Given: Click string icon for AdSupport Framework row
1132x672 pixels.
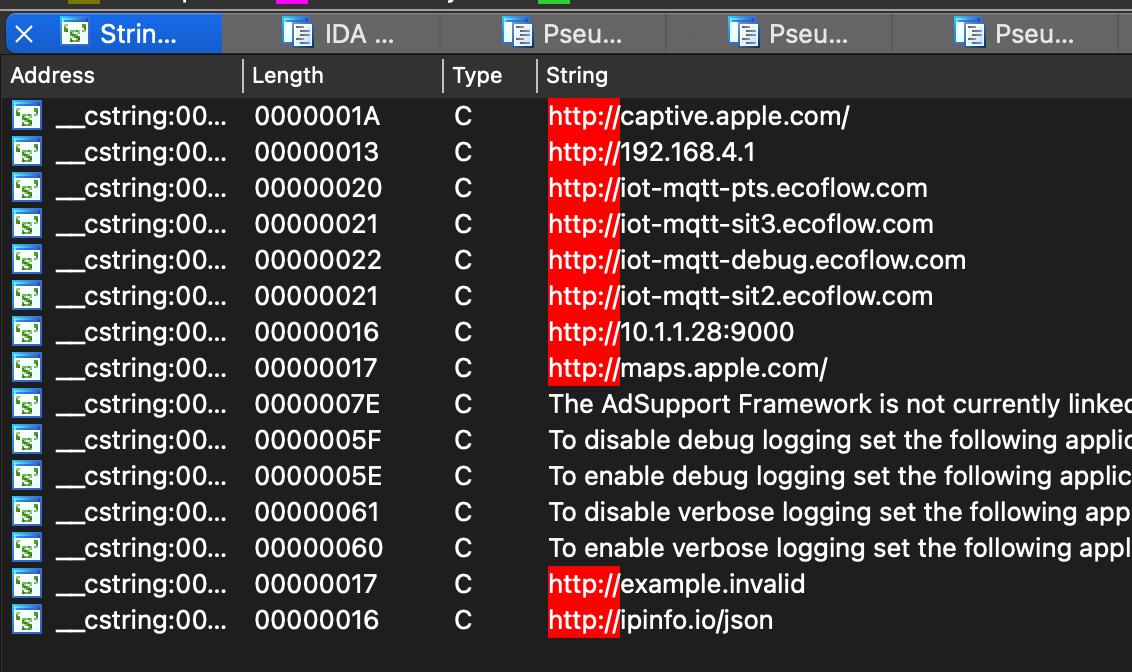Looking at the screenshot, I should pos(27,405).
